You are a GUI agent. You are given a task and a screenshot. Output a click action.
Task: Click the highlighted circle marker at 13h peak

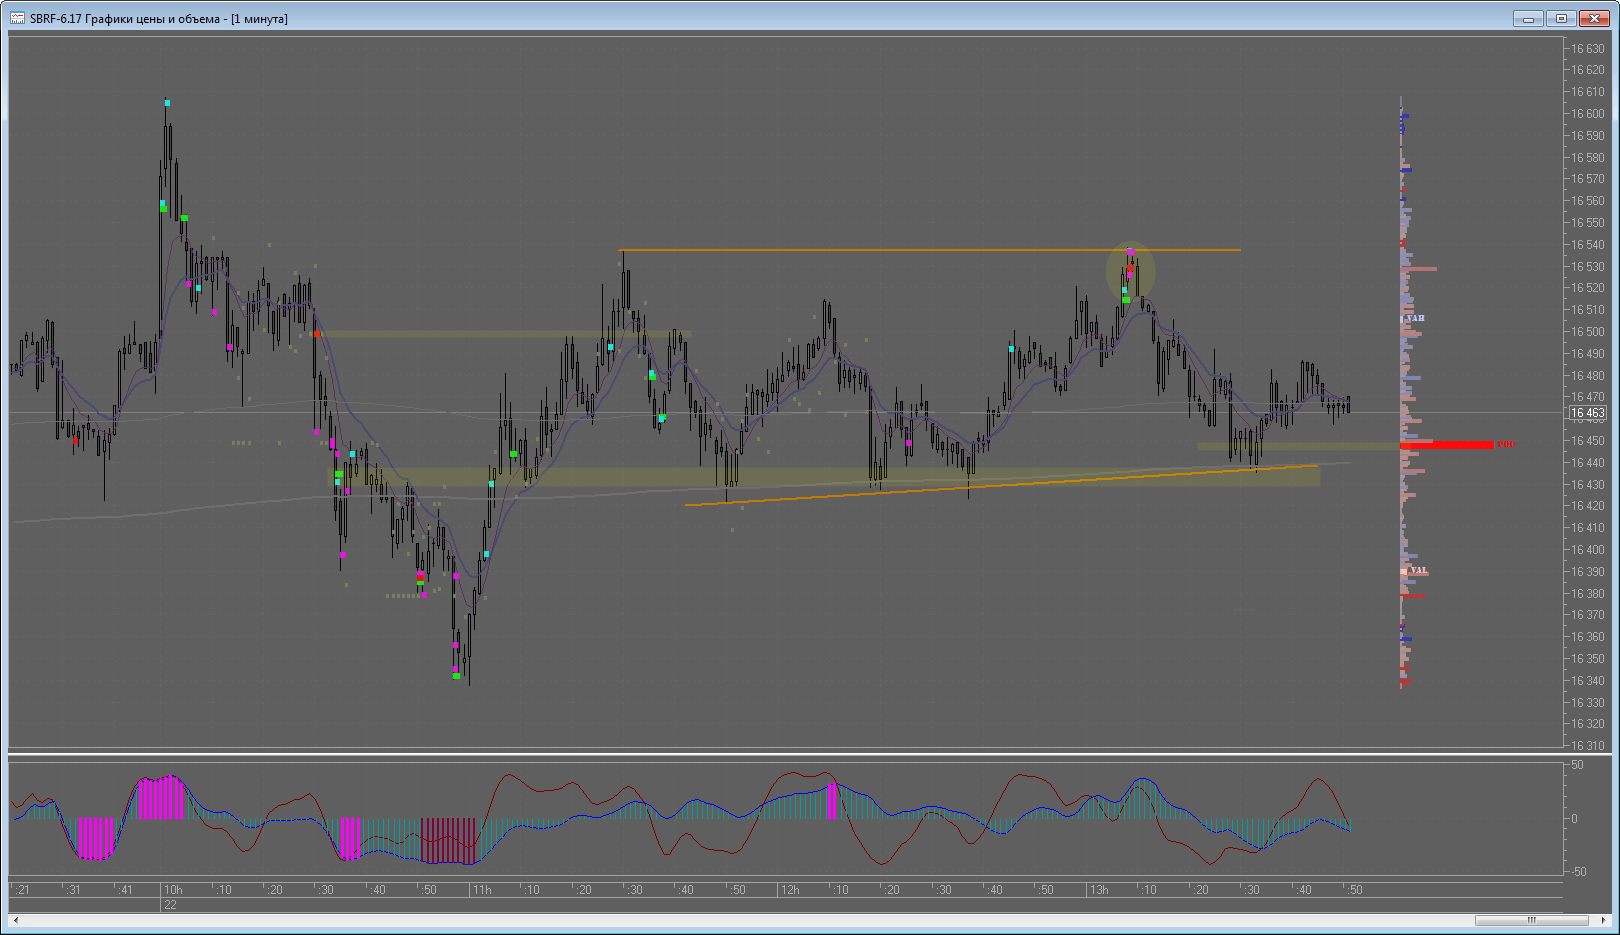coord(1130,272)
